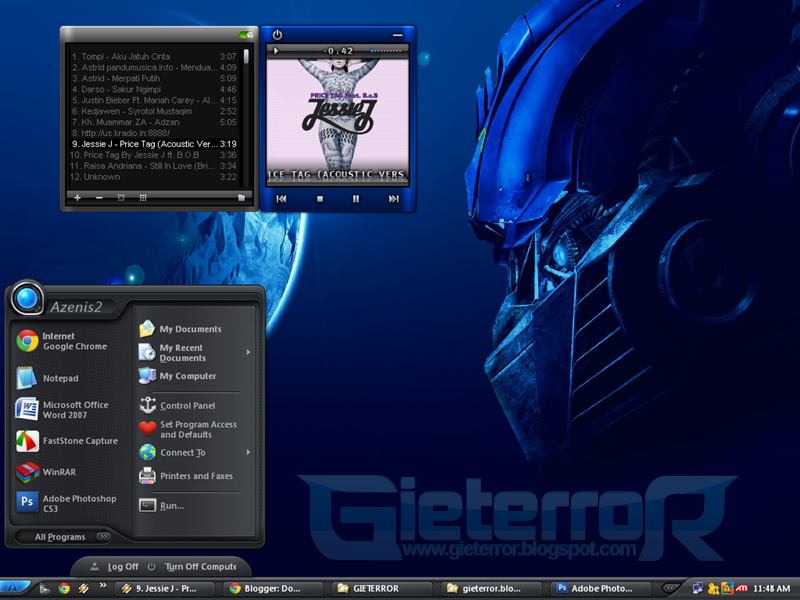
Task: Open Google Chrome from the Start menu
Action: [60, 341]
